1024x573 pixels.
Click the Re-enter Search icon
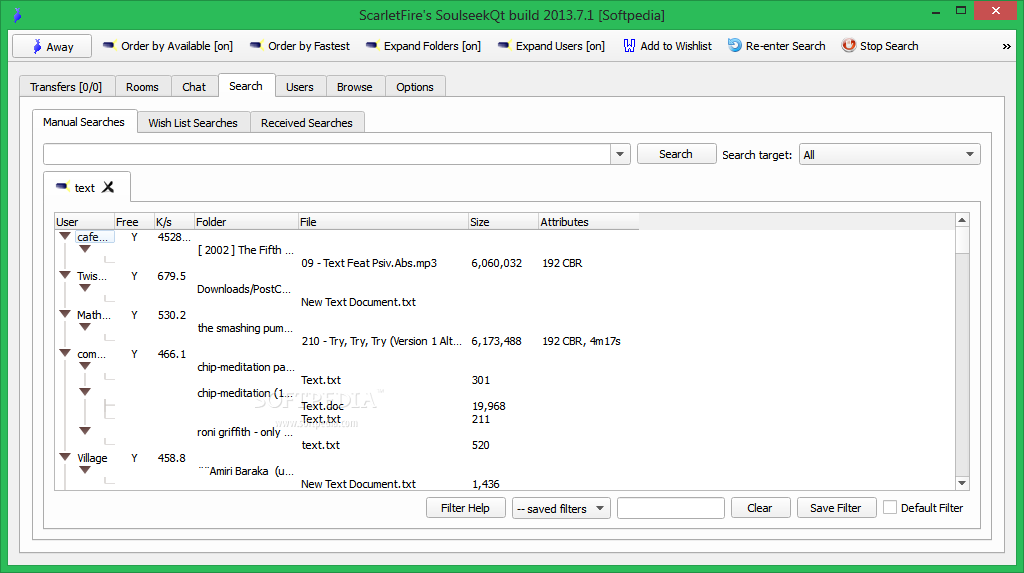click(x=735, y=46)
